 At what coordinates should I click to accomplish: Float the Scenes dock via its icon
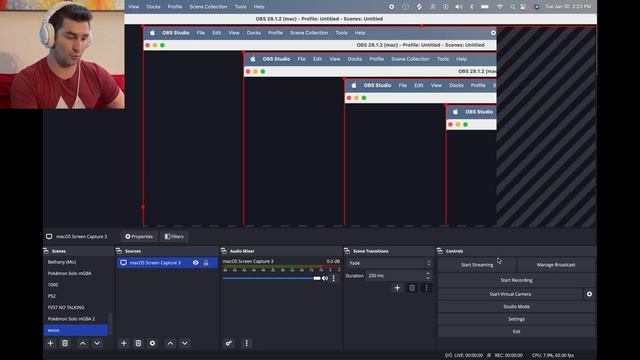pos(46,251)
